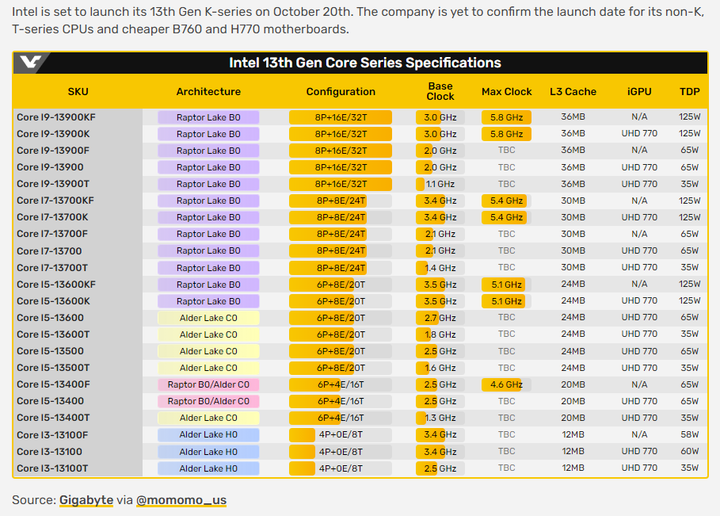720x516 pixels.
Task: Click 8P+8E/24T bar in I7-13700KF row
Action: (341, 201)
